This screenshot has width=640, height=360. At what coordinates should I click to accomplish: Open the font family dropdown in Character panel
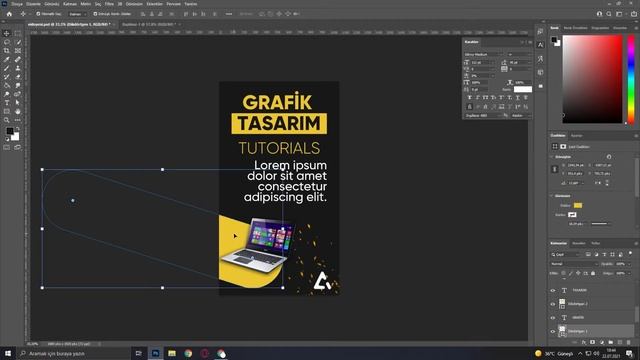[484, 54]
